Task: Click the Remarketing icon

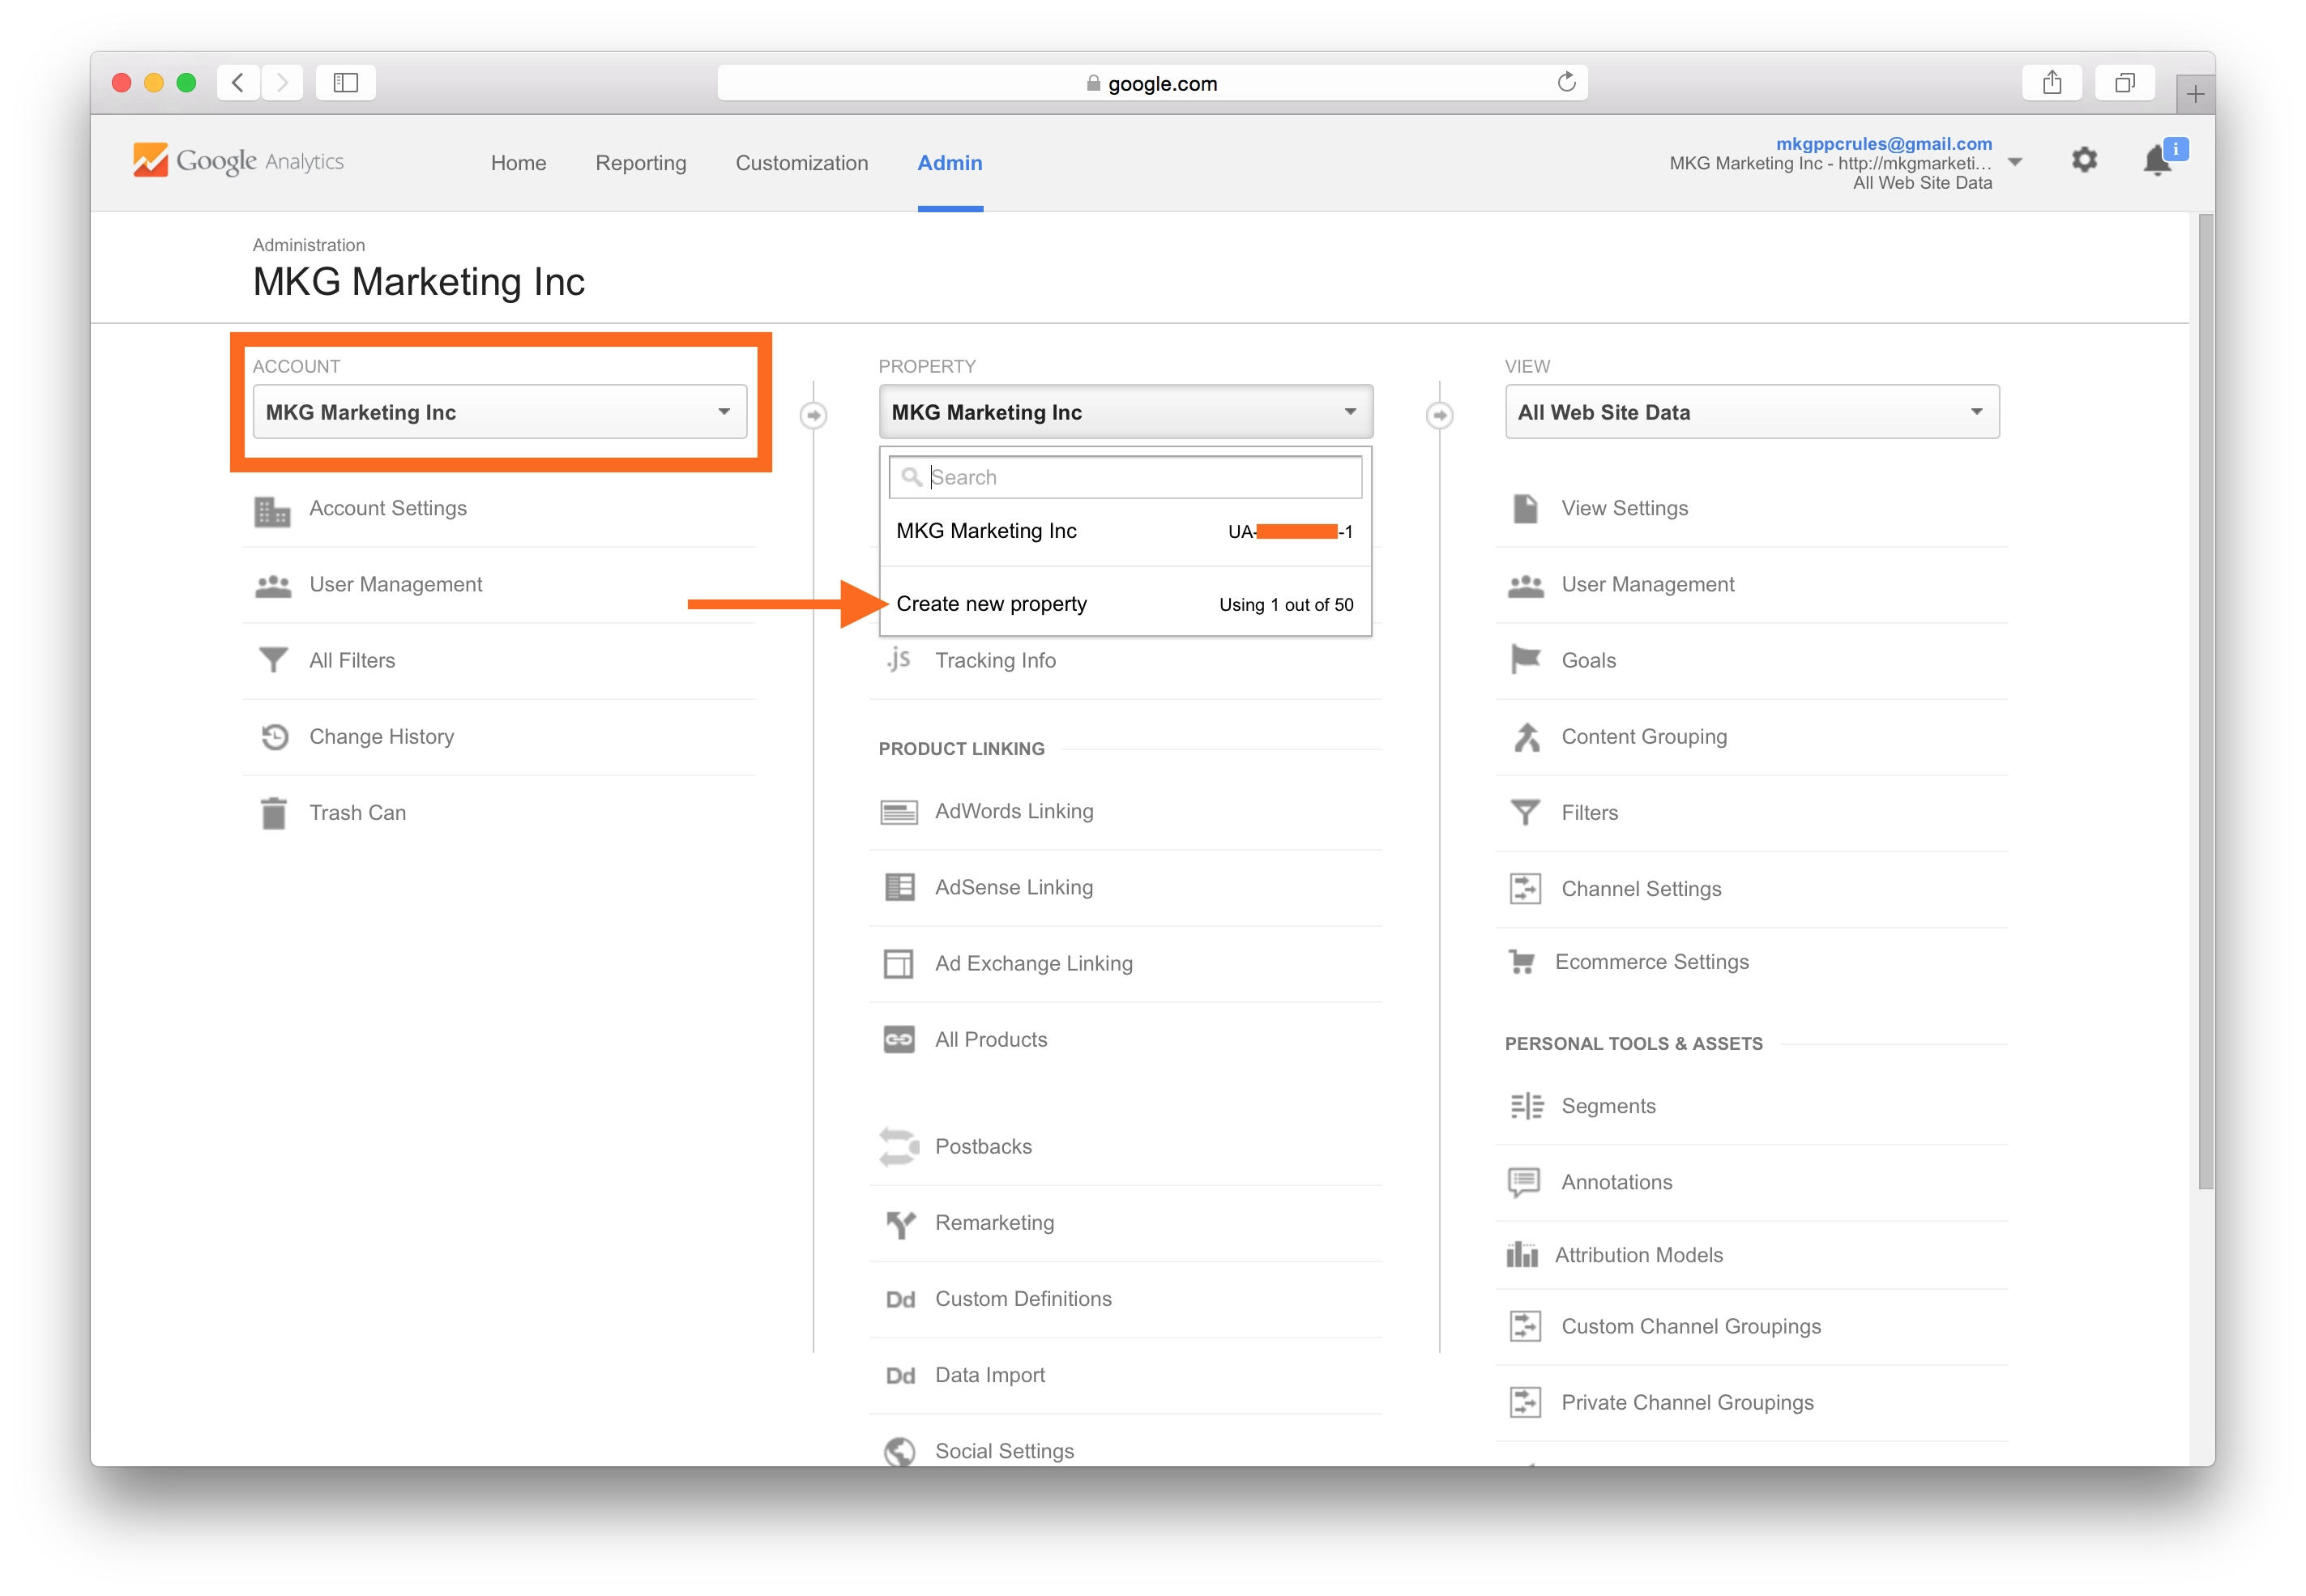Action: coord(900,1223)
